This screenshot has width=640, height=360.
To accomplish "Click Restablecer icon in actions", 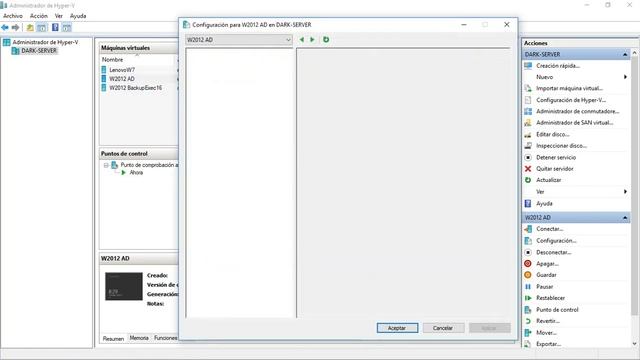I will pyautogui.click(x=528, y=298).
